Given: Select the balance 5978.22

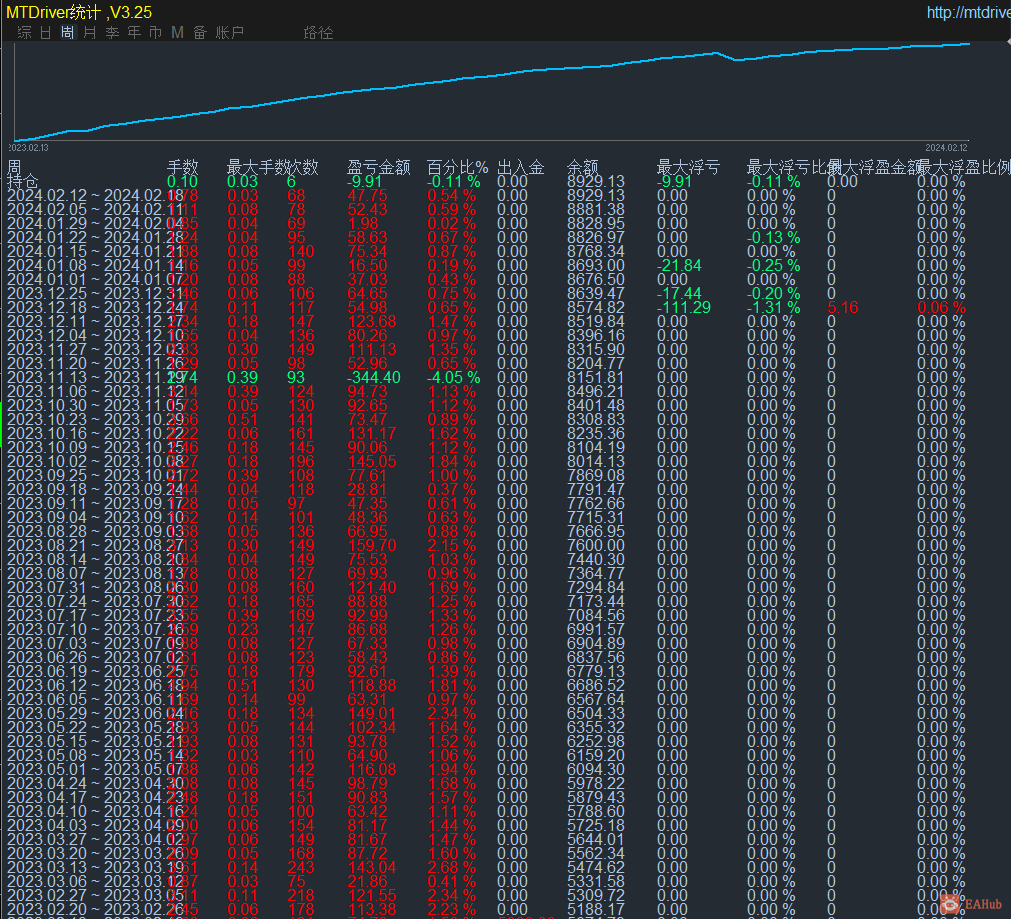Looking at the screenshot, I should pyautogui.click(x=596, y=784).
